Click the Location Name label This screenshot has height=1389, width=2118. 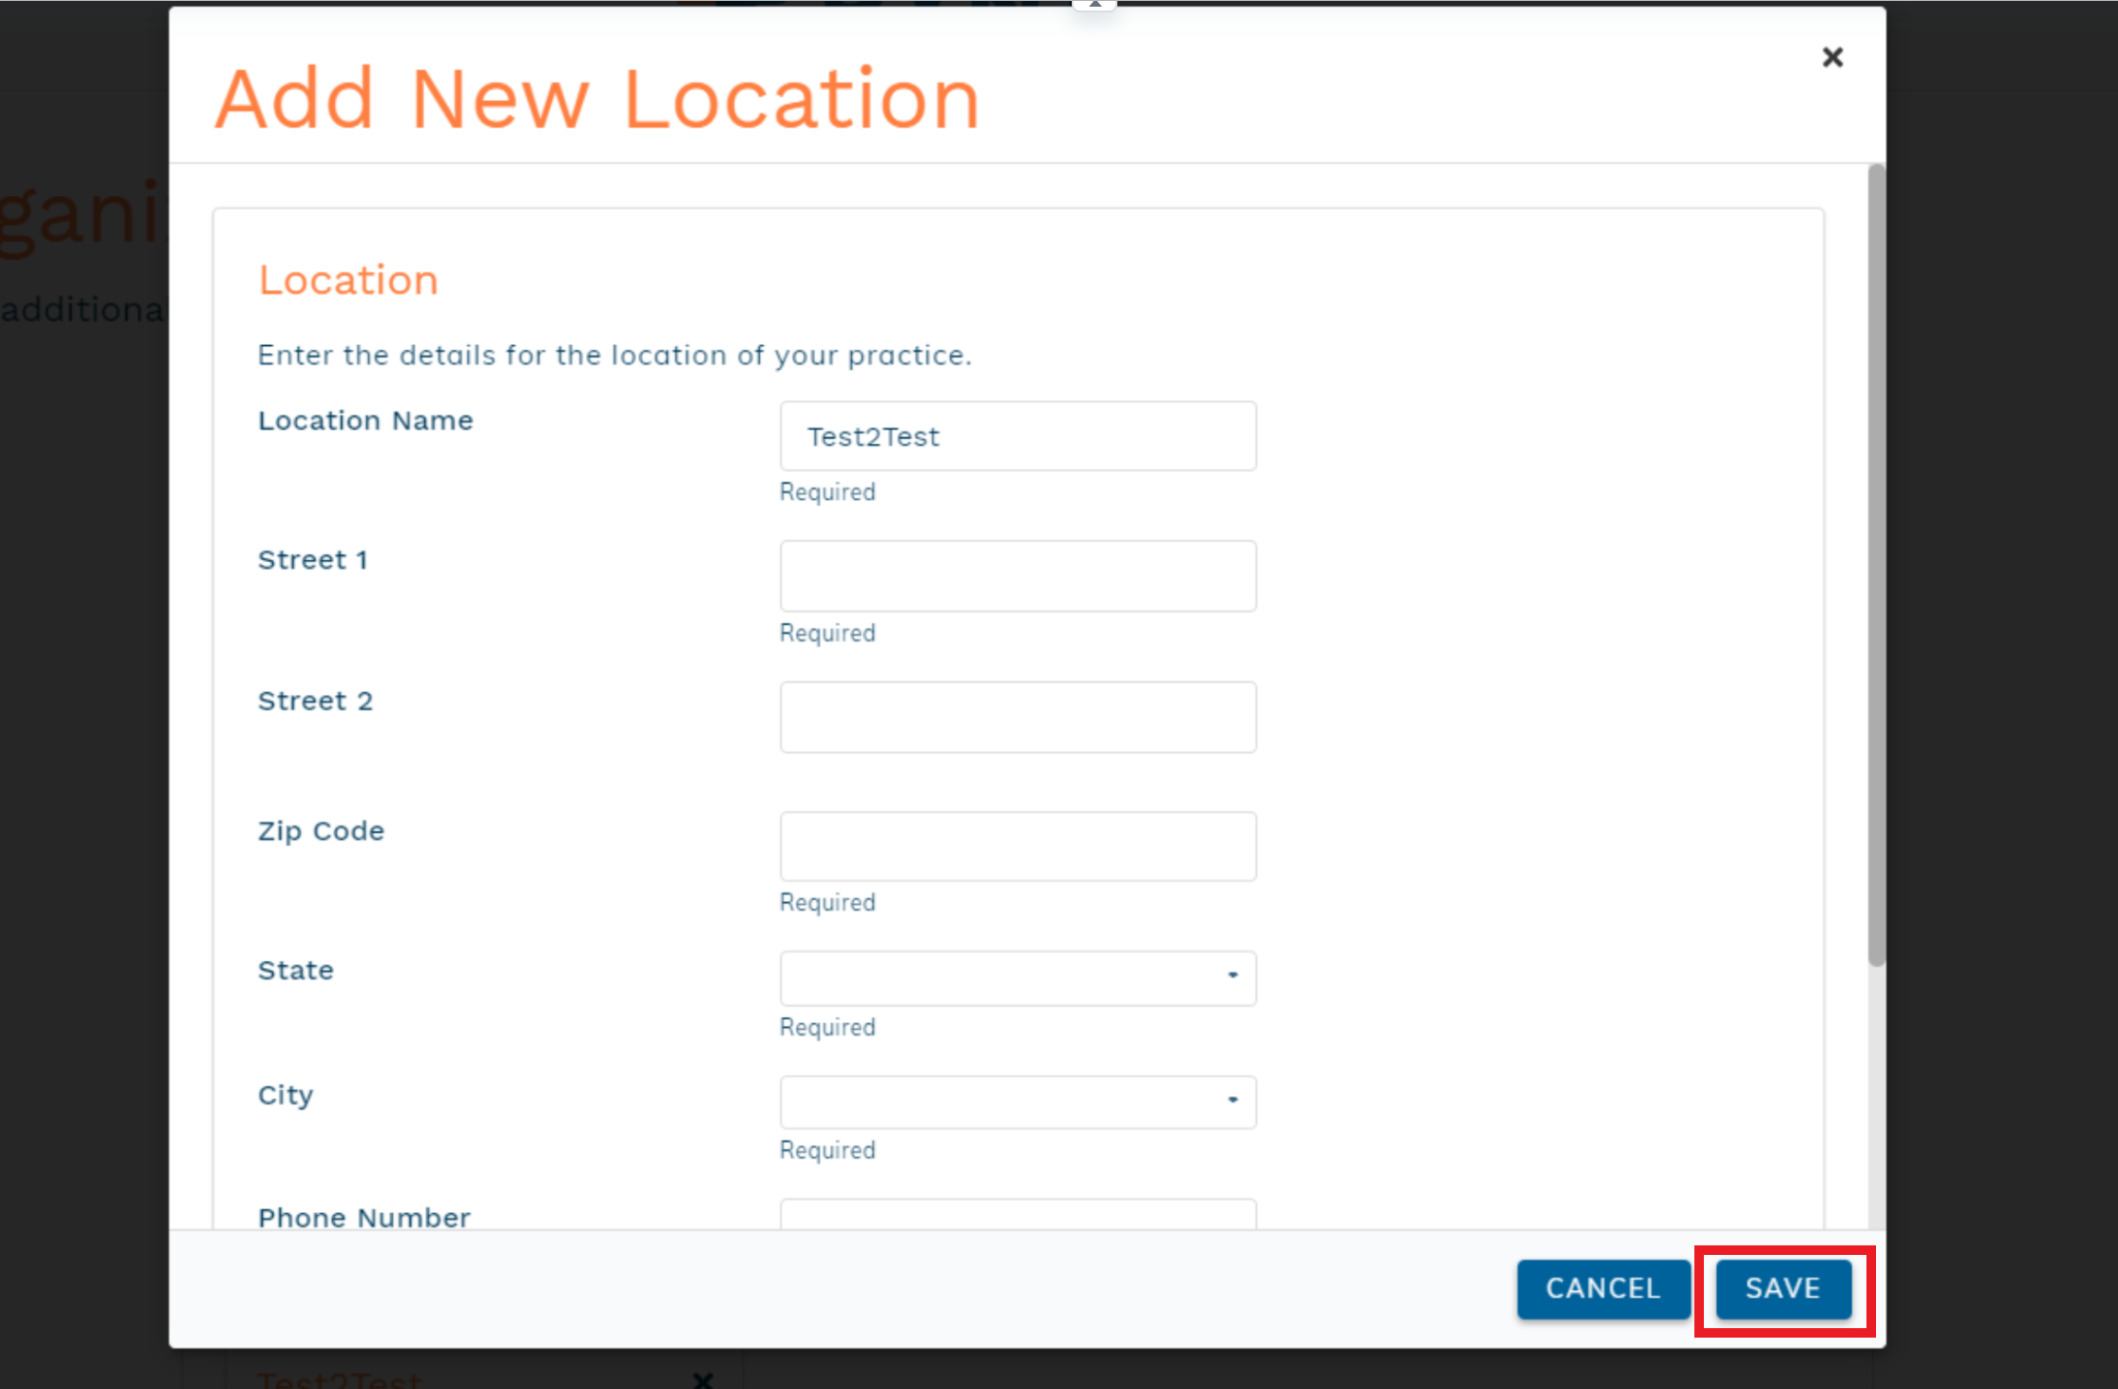click(366, 420)
